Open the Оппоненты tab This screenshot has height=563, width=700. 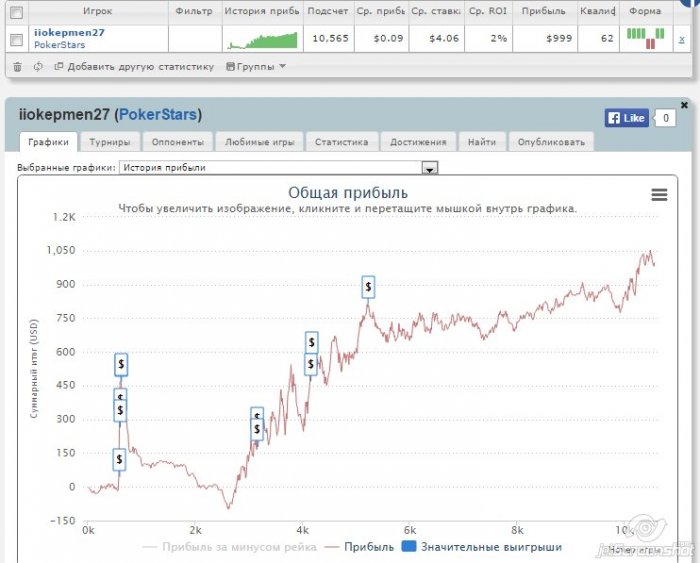click(x=178, y=142)
